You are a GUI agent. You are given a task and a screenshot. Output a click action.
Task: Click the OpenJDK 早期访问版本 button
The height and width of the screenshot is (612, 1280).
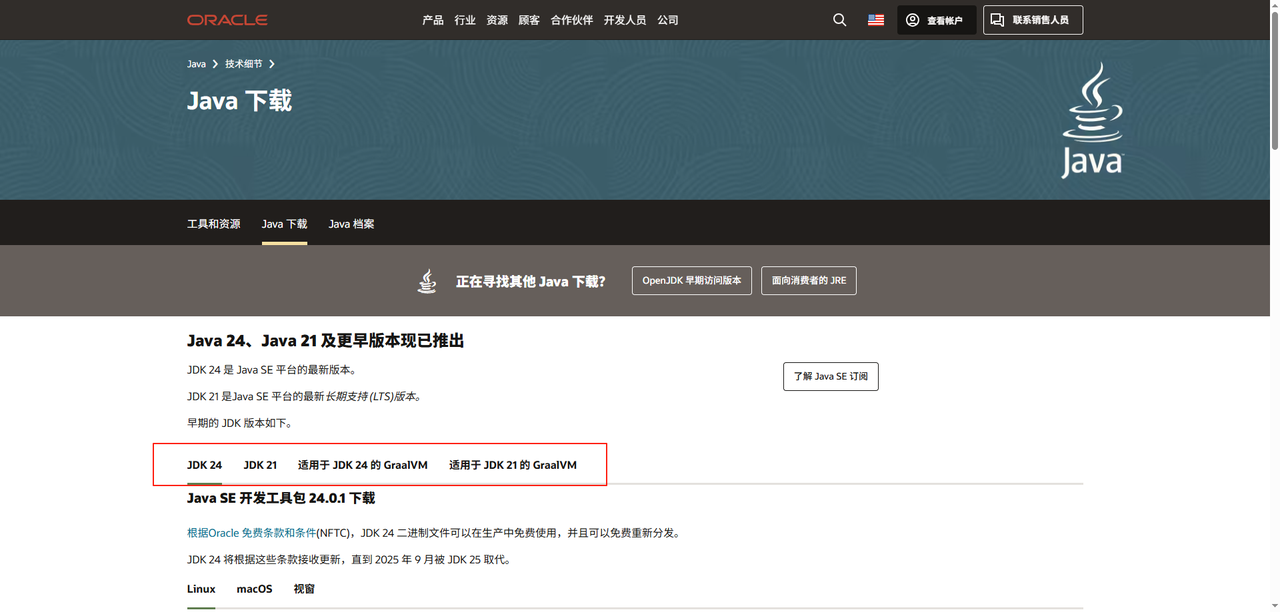pyautogui.click(x=692, y=280)
